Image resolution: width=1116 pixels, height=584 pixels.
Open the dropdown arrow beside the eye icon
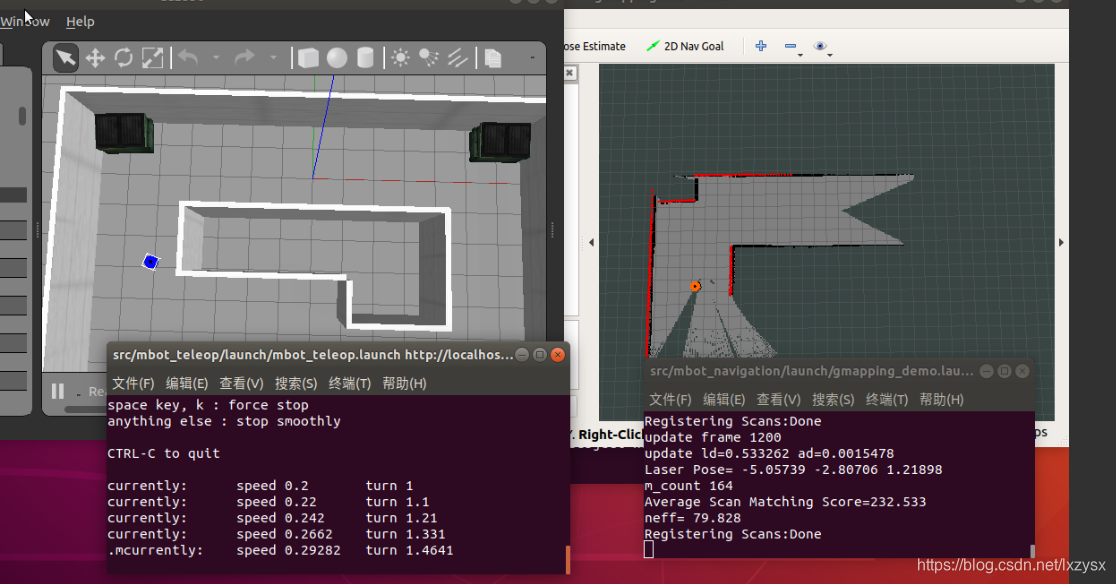tap(830, 55)
